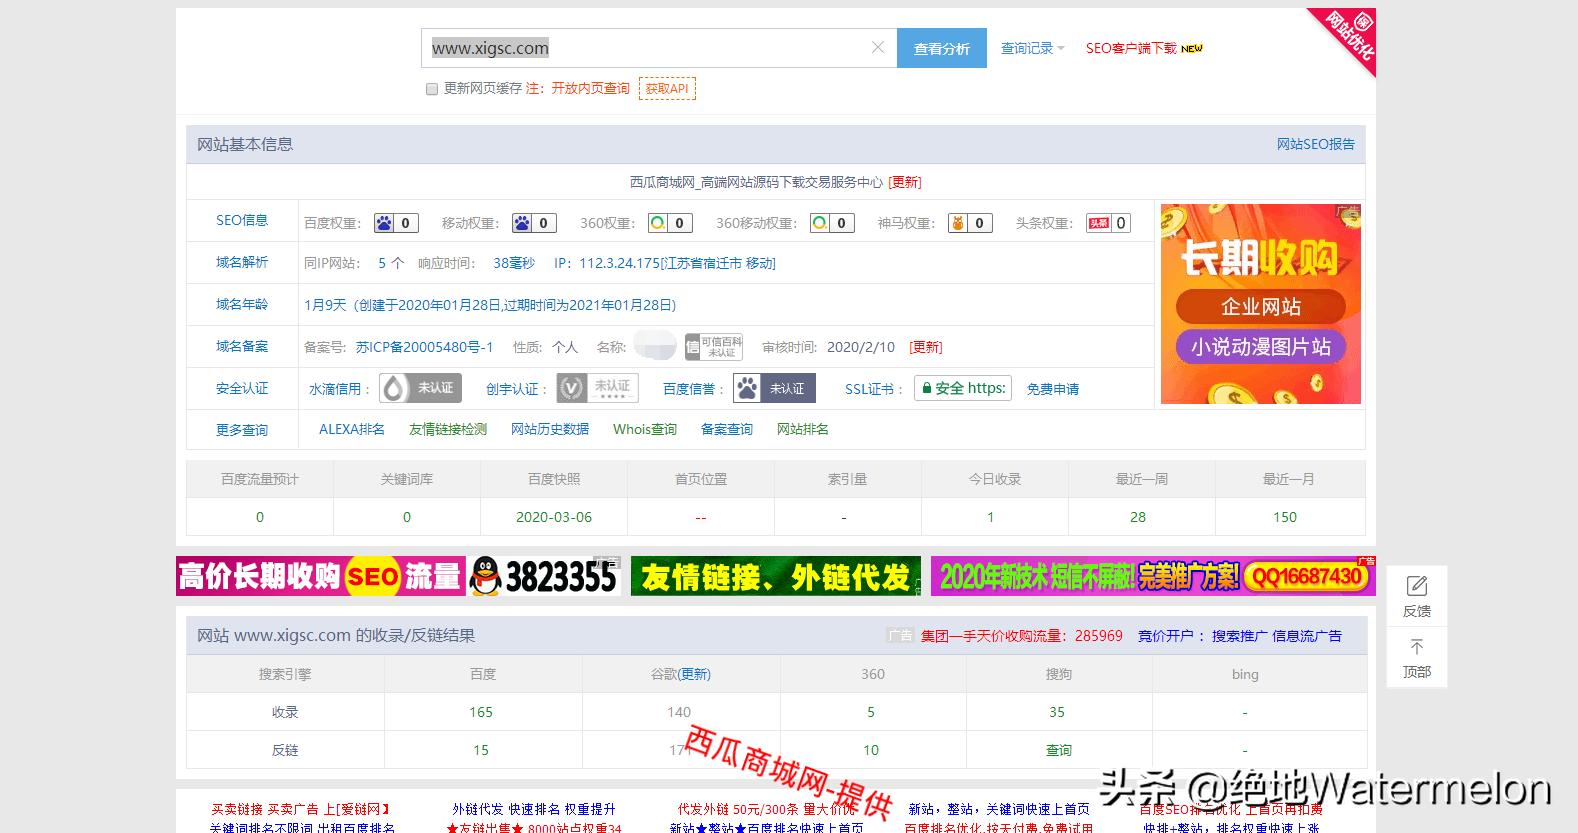1578x833 pixels.
Task: Open the 友情链接检测 query
Action: (x=448, y=429)
